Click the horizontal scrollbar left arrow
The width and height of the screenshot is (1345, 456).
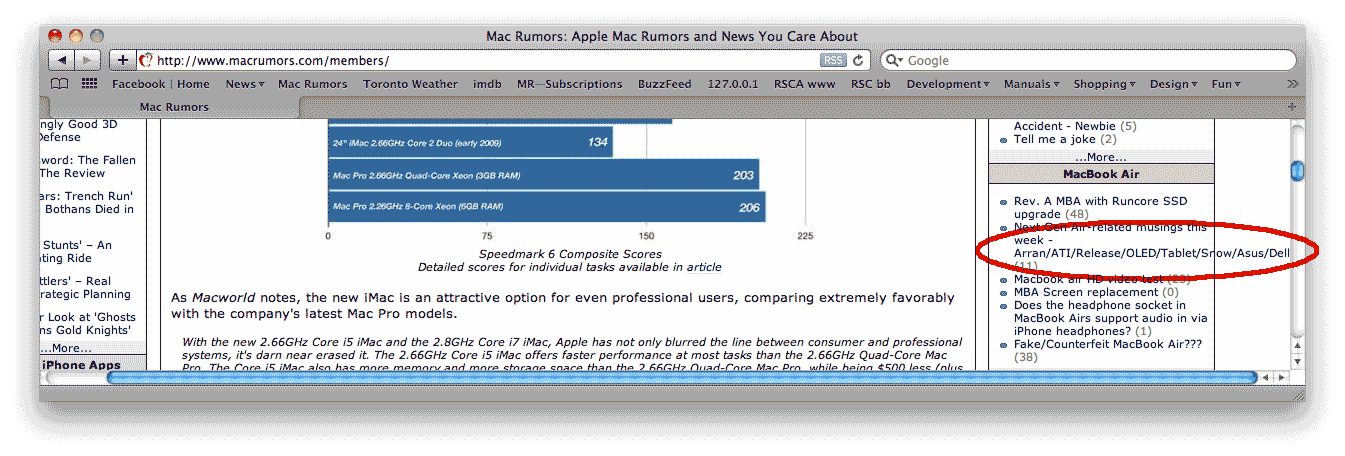tap(1266, 378)
